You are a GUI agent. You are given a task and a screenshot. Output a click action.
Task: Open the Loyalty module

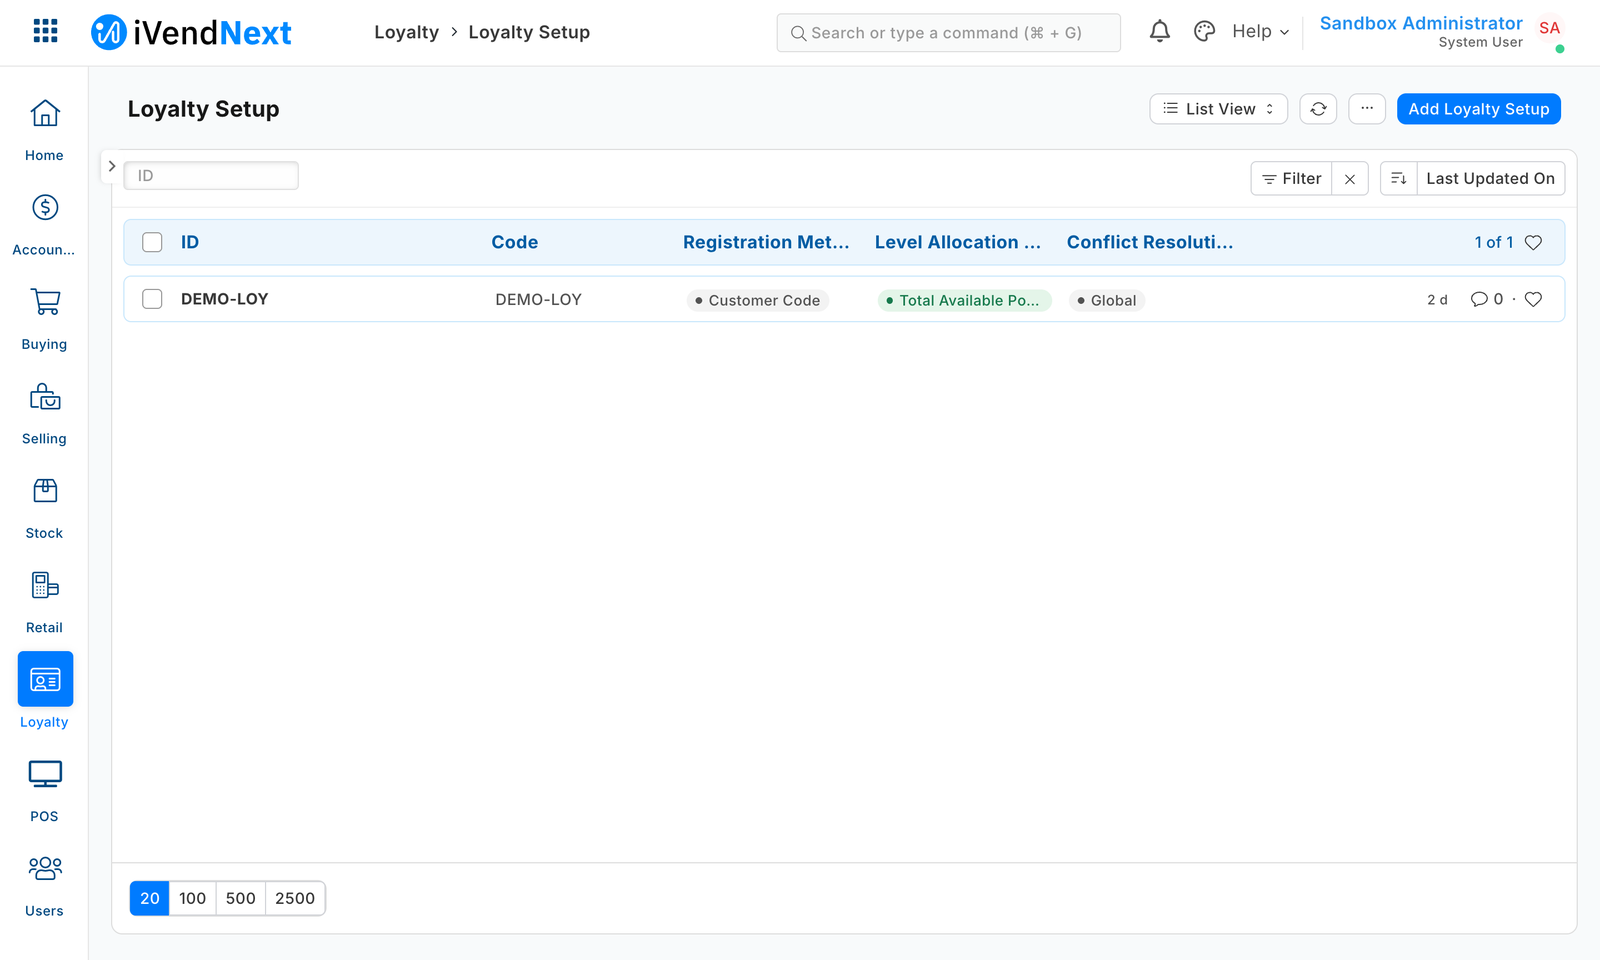click(x=45, y=691)
